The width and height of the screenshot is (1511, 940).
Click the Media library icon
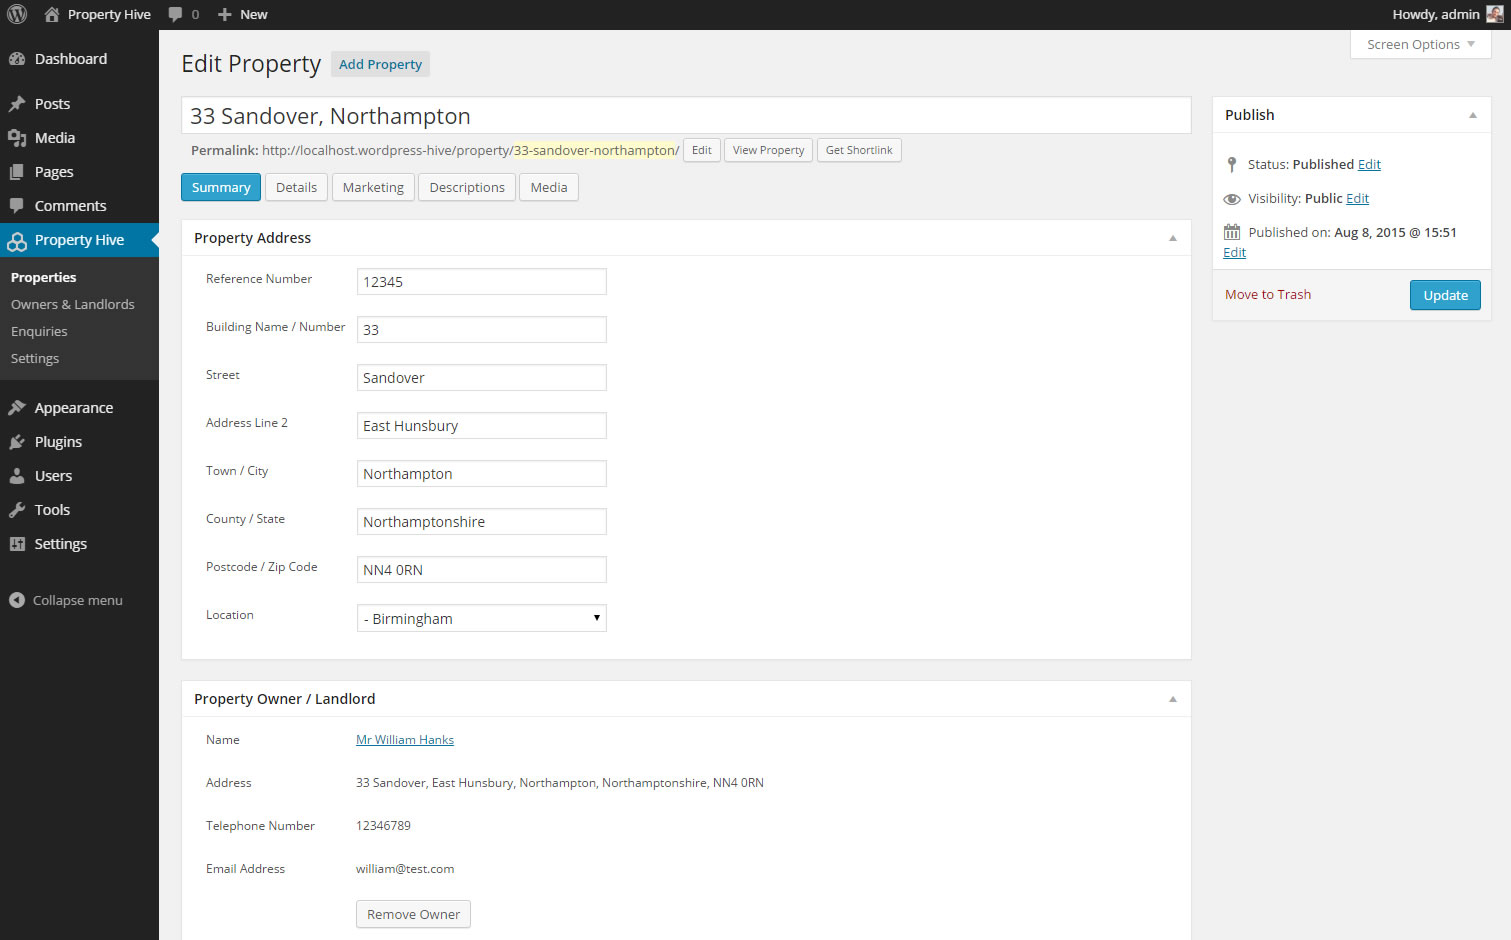tap(17, 138)
